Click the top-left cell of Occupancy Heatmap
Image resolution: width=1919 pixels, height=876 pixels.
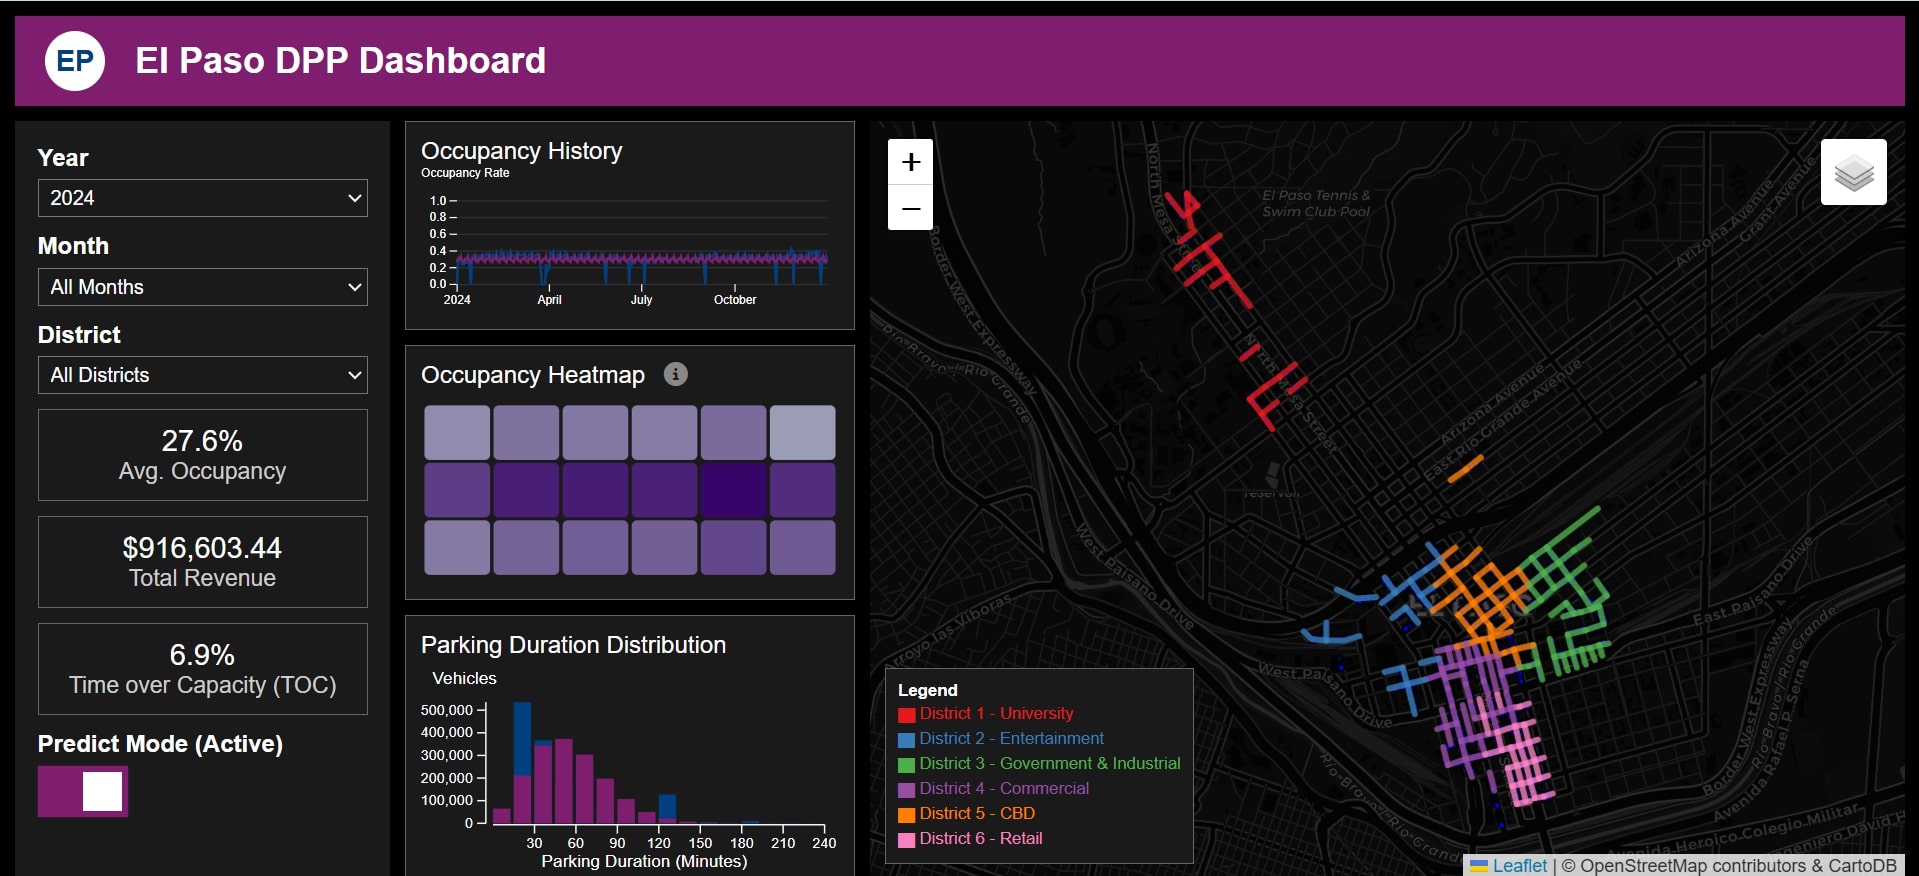pyautogui.click(x=457, y=432)
